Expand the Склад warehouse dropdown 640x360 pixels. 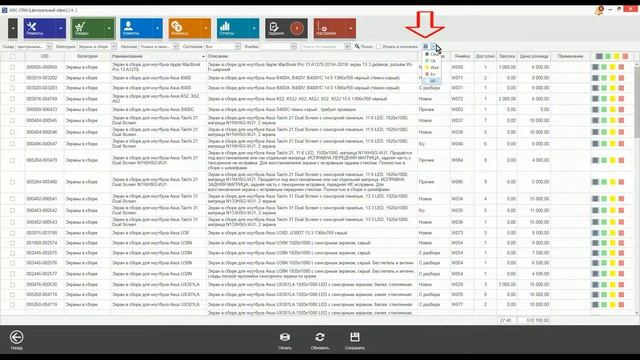click(49, 47)
